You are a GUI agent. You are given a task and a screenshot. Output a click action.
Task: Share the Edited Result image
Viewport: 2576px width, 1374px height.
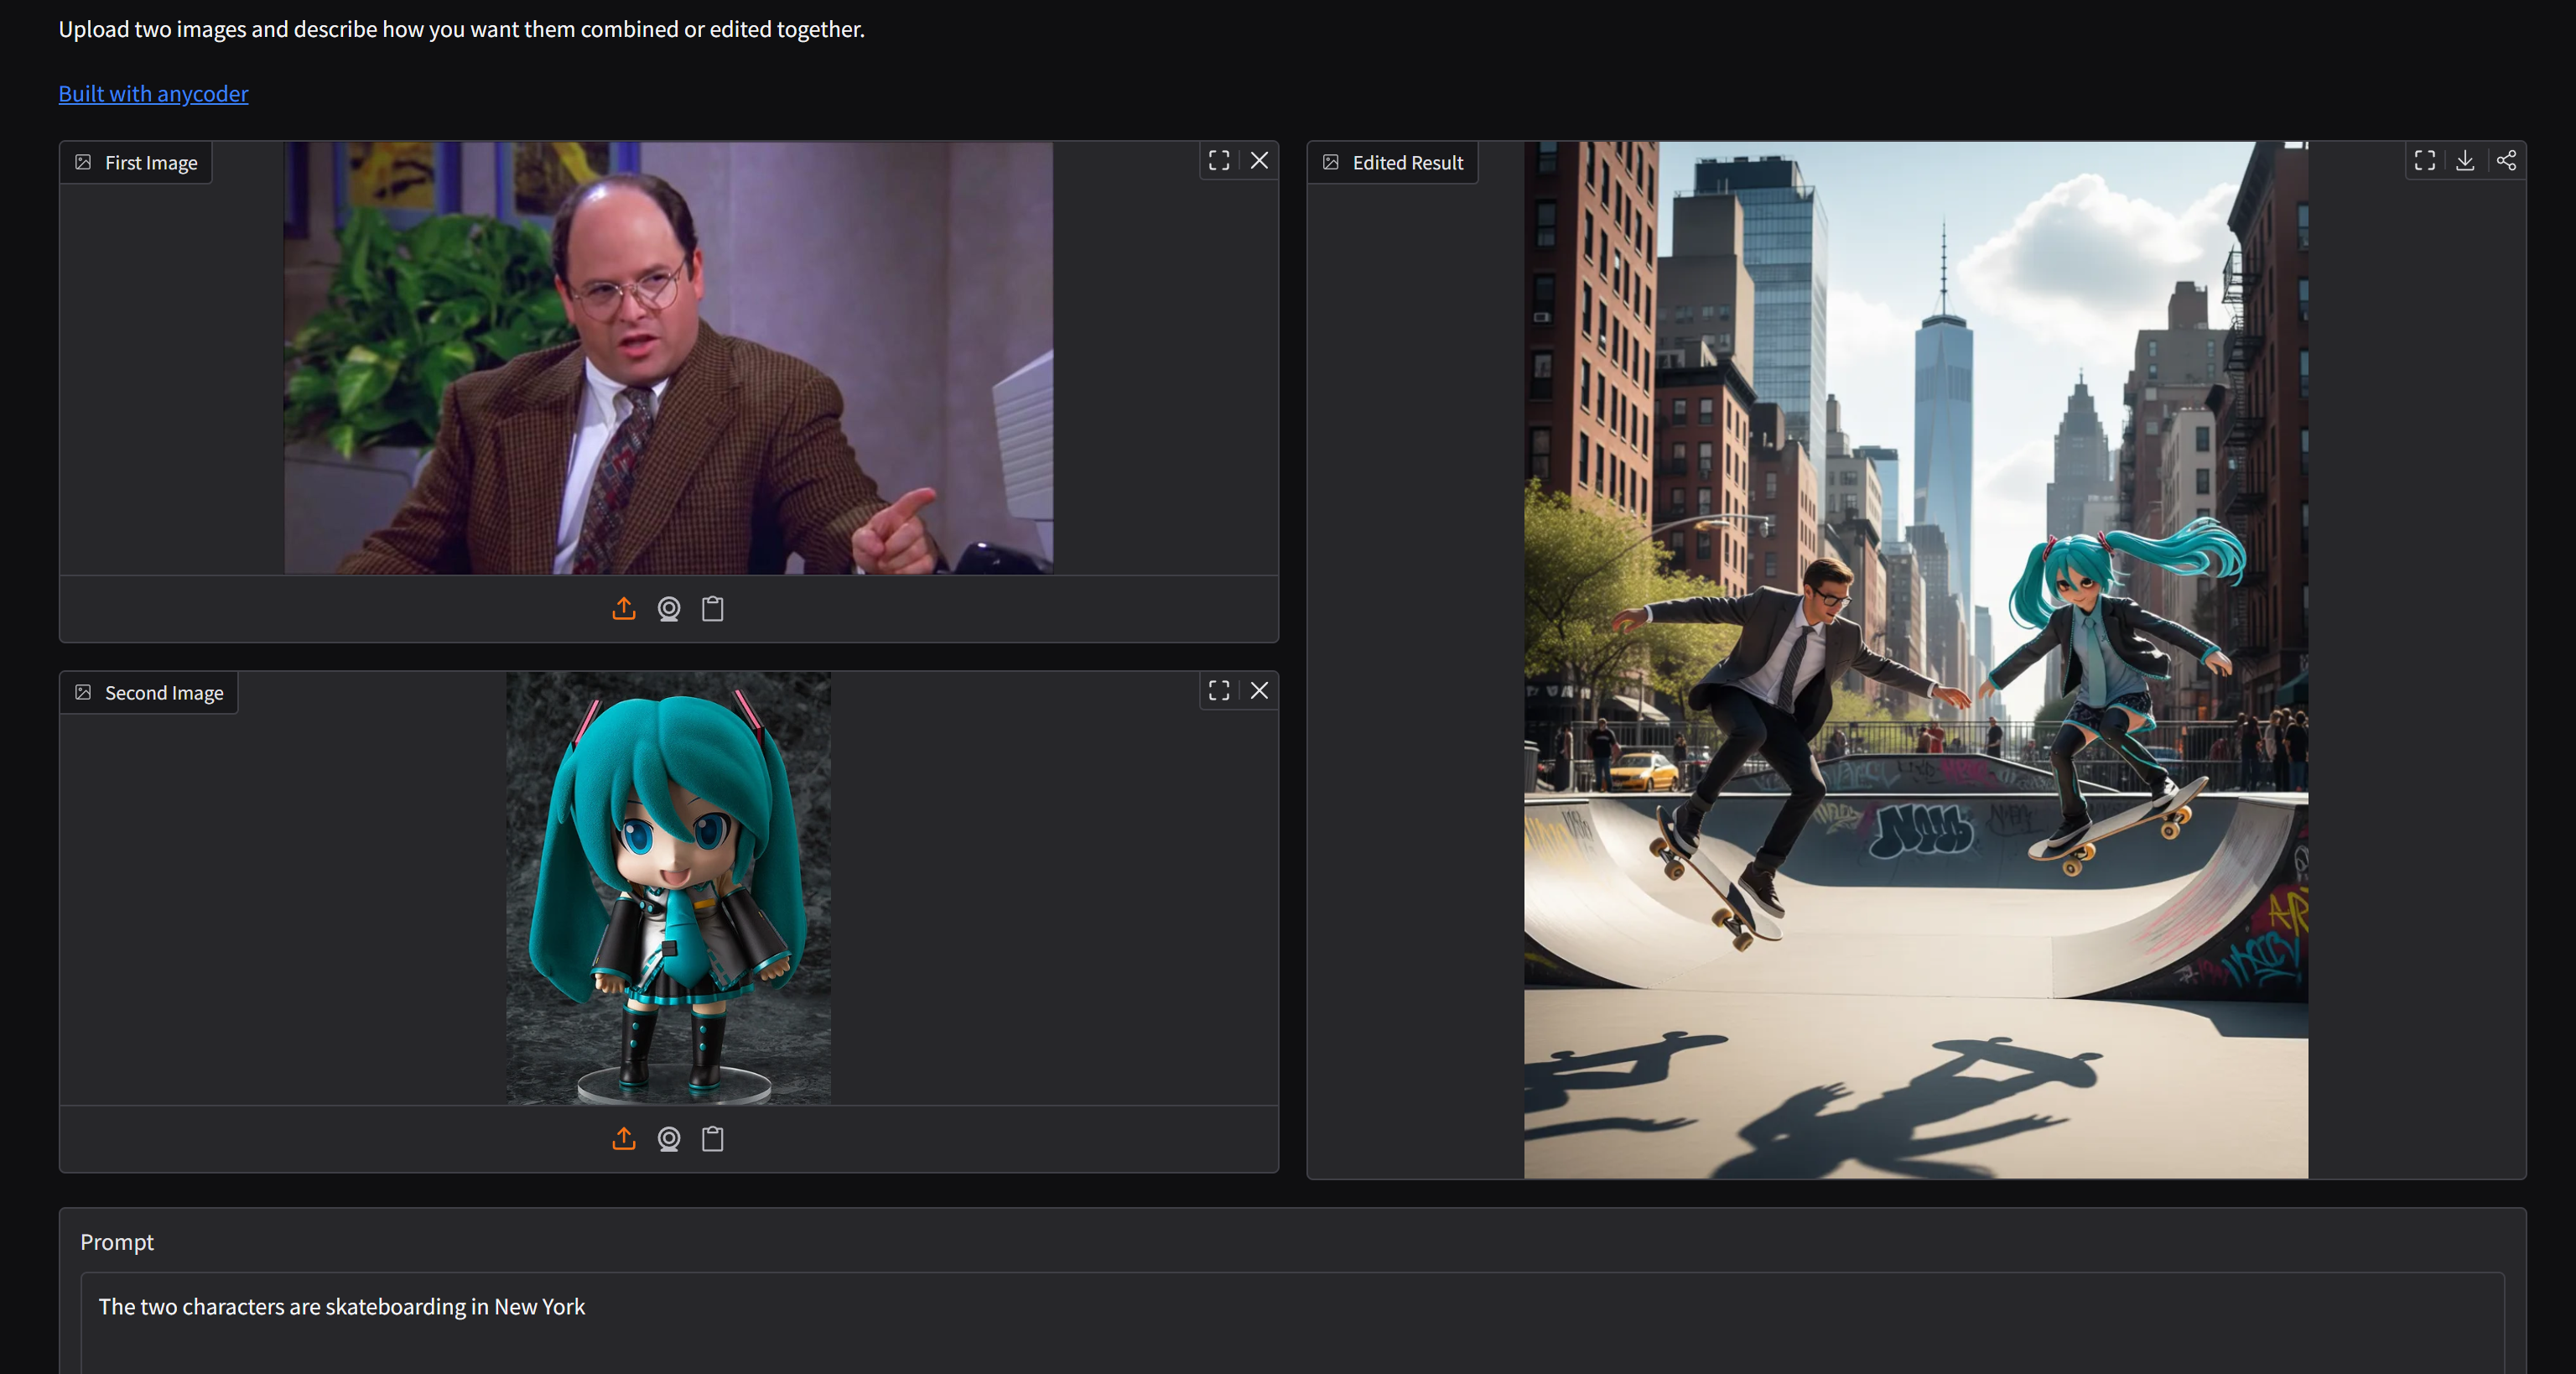point(2506,161)
